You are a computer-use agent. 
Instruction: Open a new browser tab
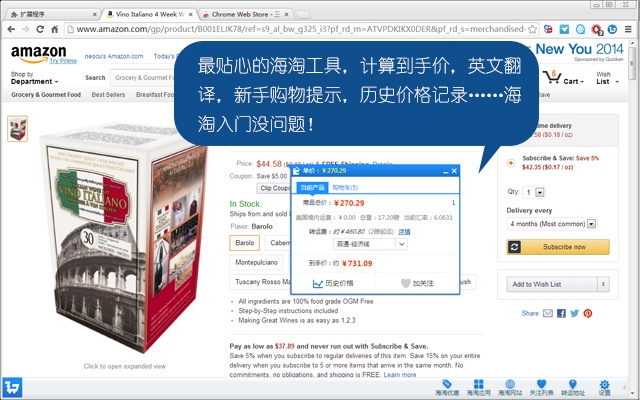tap(302, 15)
